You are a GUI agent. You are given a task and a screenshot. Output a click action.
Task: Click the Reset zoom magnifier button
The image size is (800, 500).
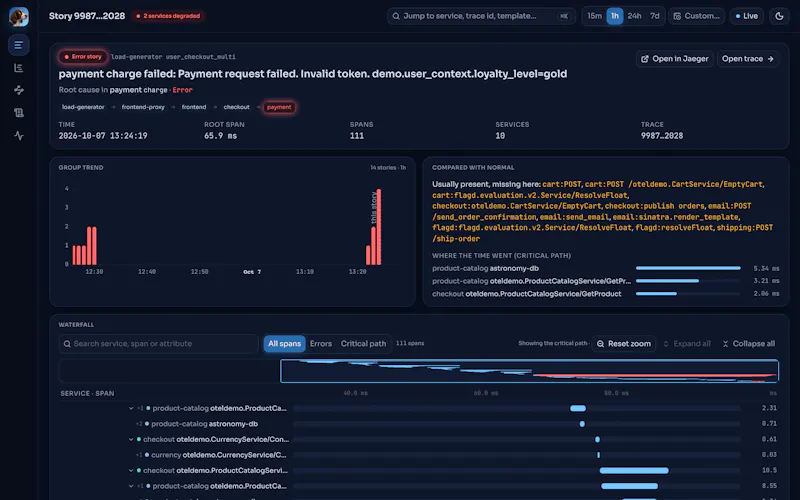point(624,344)
